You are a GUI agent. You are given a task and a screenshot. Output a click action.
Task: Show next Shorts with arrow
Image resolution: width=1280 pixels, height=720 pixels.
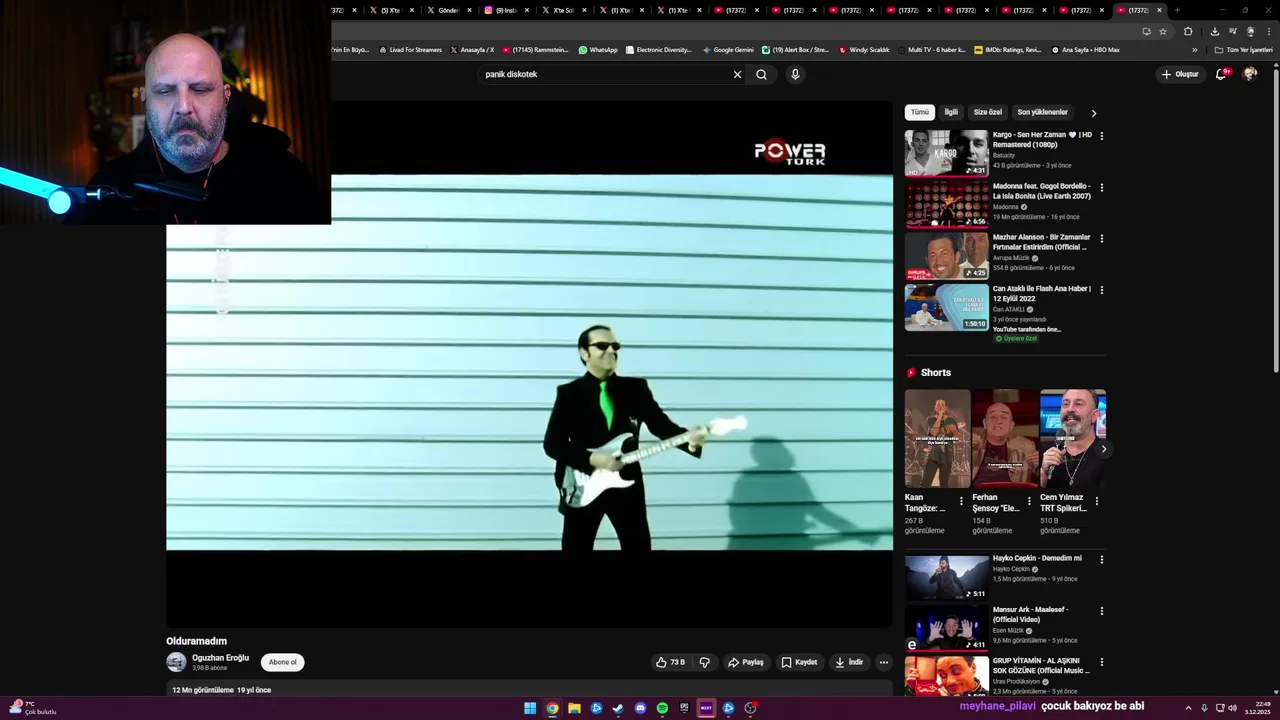coord(1103,449)
